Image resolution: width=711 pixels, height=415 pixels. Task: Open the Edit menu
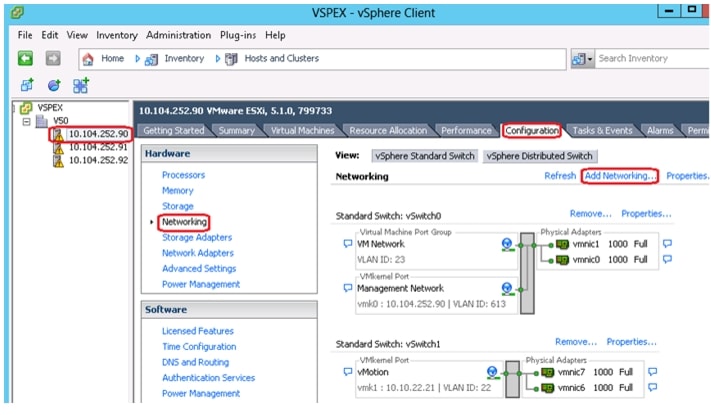[49, 35]
